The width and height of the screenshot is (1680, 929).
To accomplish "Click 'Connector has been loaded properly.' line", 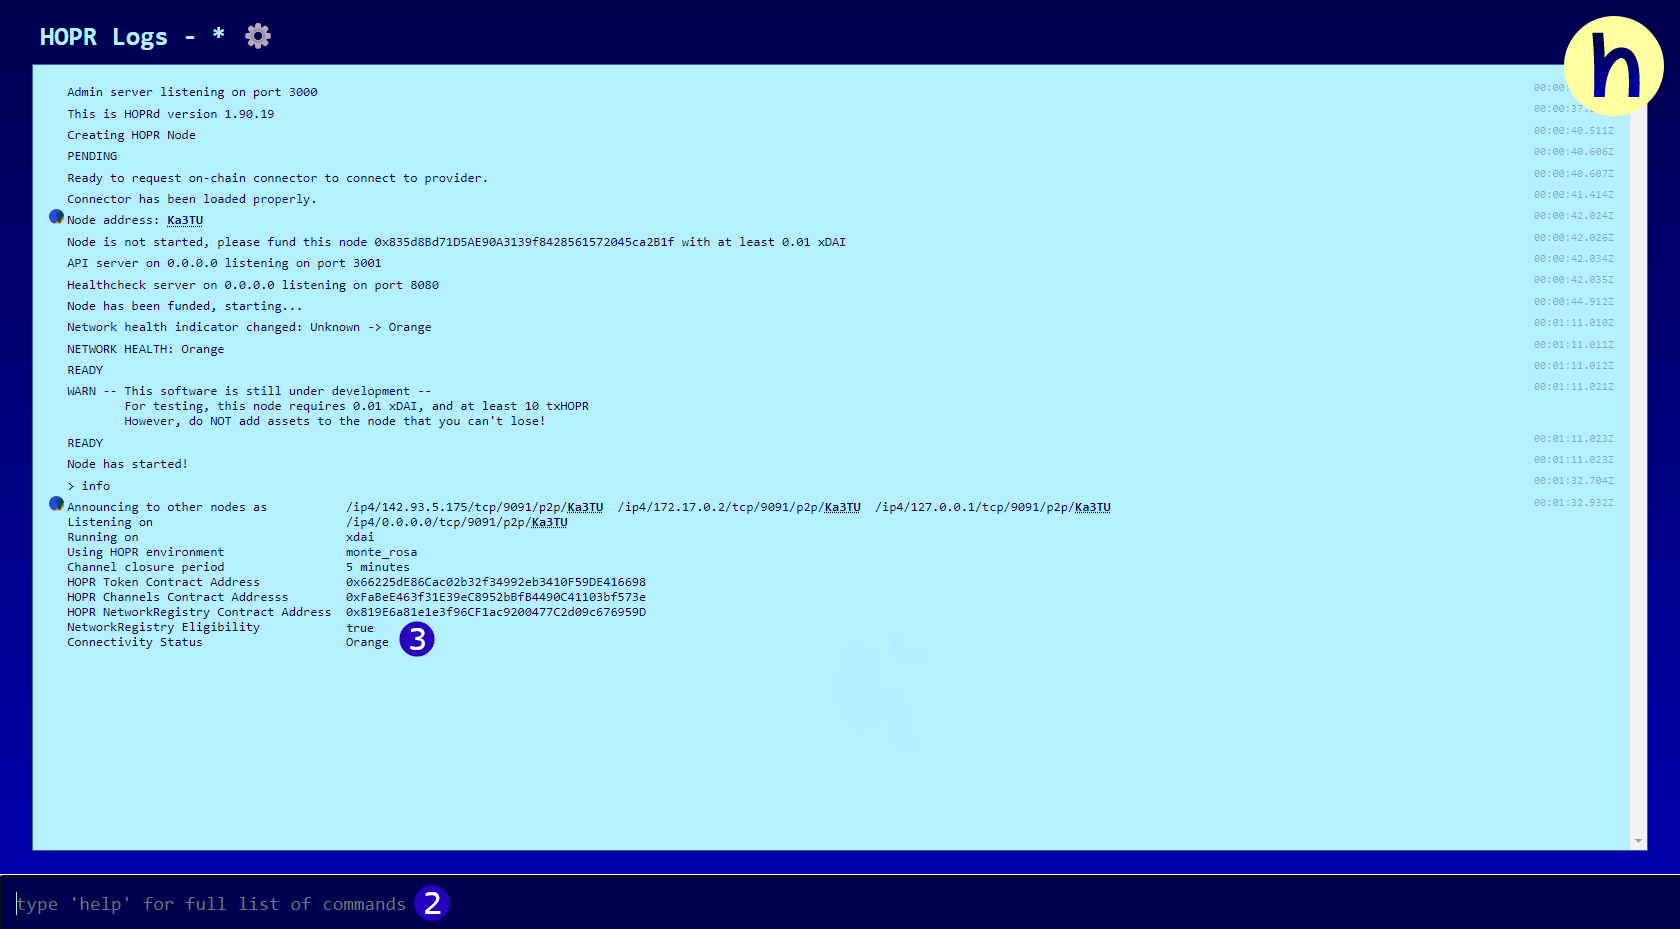I will click(x=192, y=199).
